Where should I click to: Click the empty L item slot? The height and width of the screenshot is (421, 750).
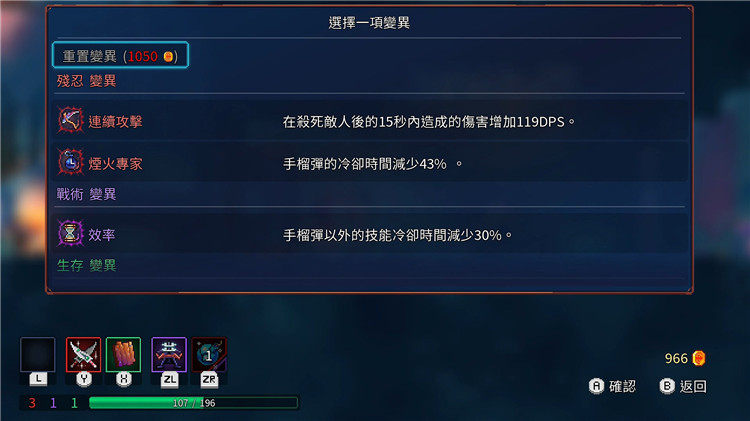pos(38,355)
